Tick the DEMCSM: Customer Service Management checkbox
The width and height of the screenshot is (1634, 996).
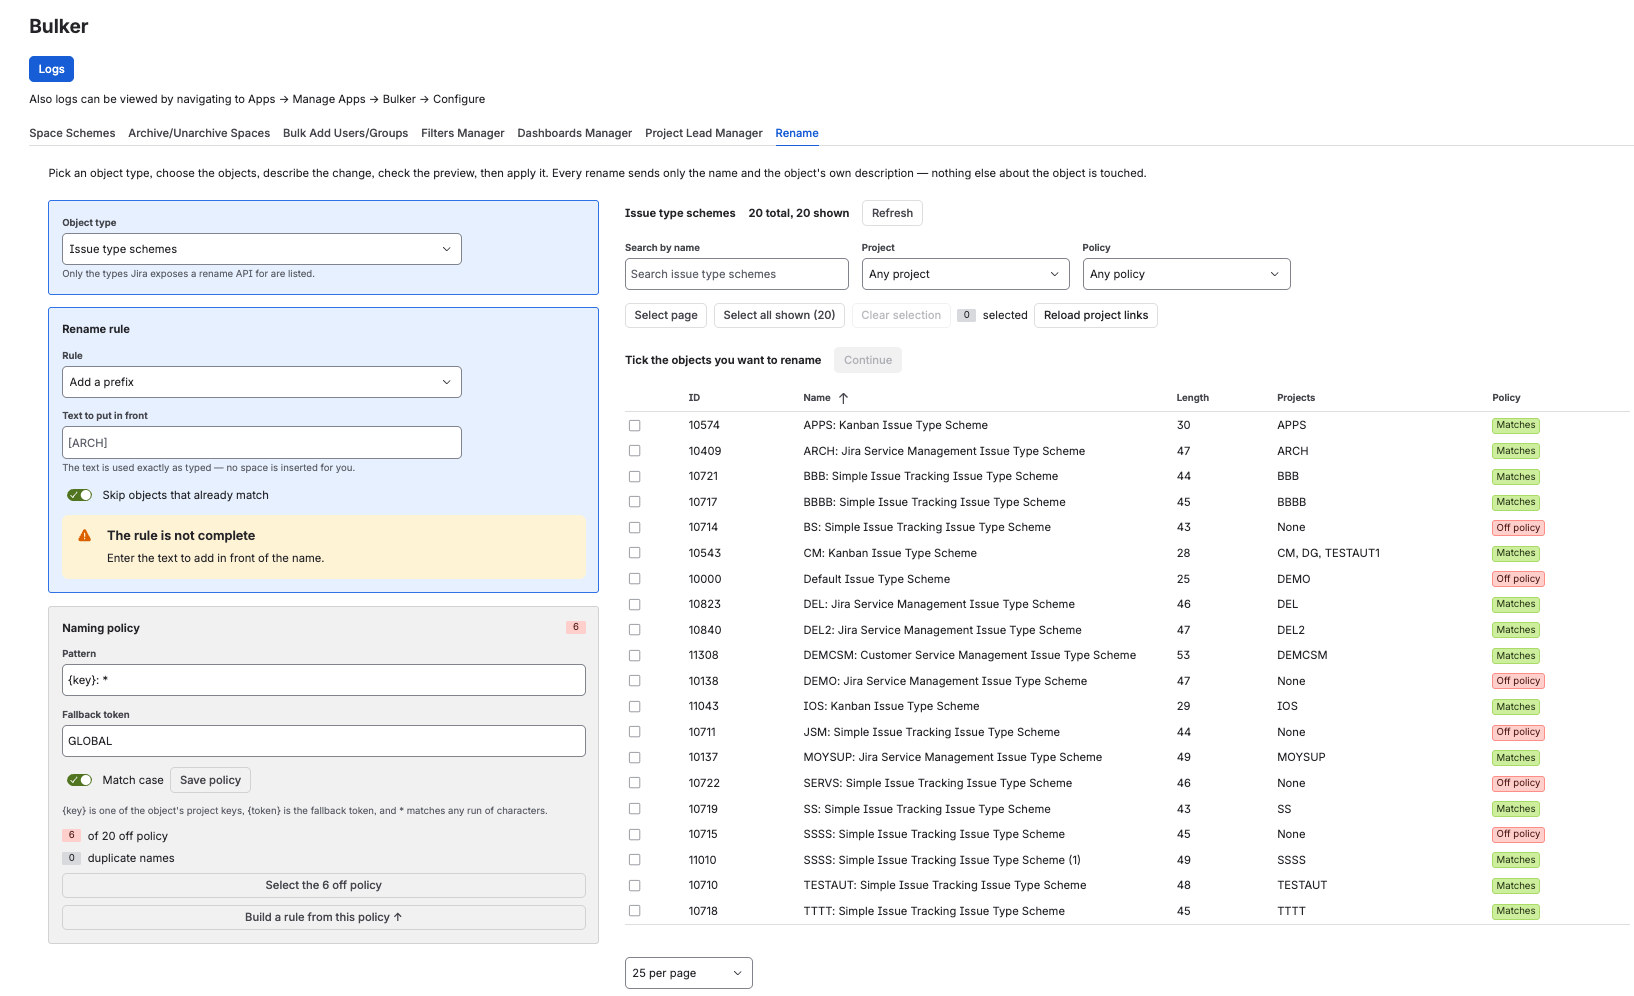(634, 656)
